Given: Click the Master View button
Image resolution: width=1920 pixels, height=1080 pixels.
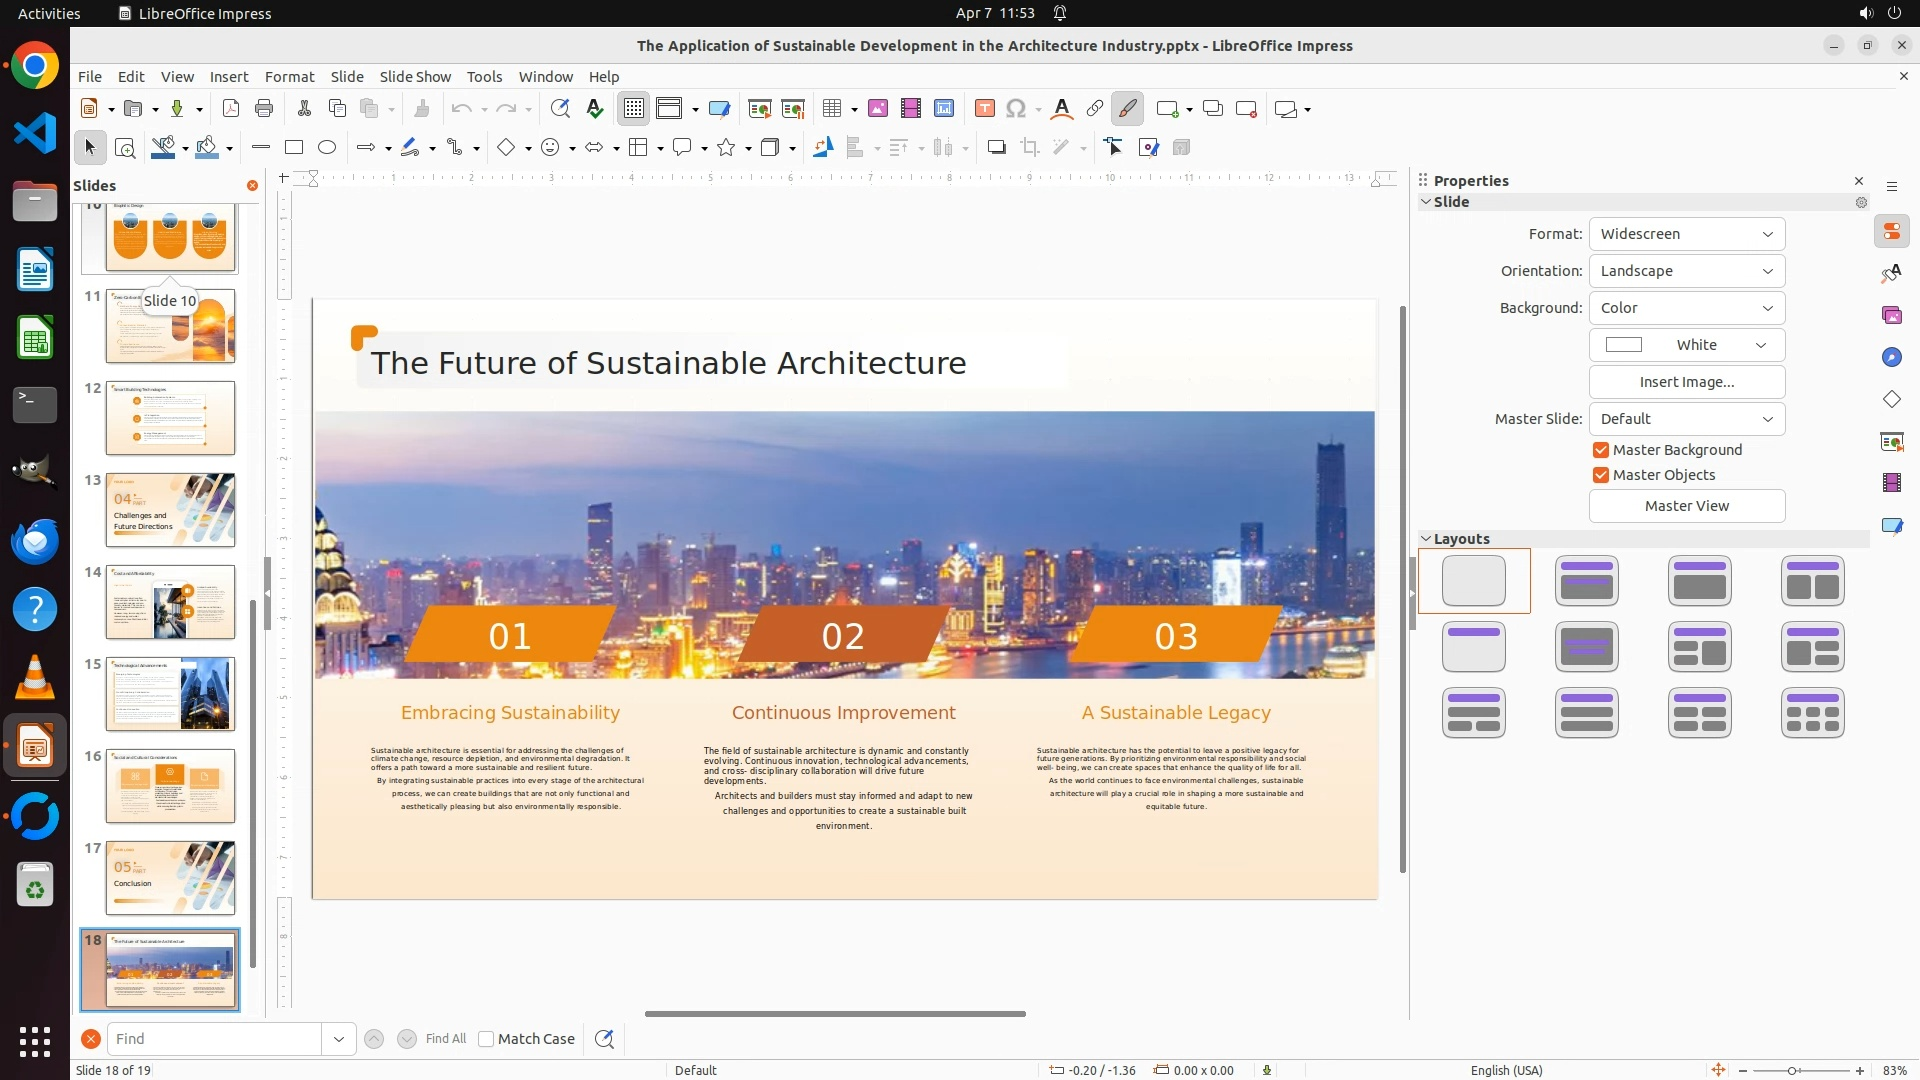Looking at the screenshot, I should pos(1686,506).
